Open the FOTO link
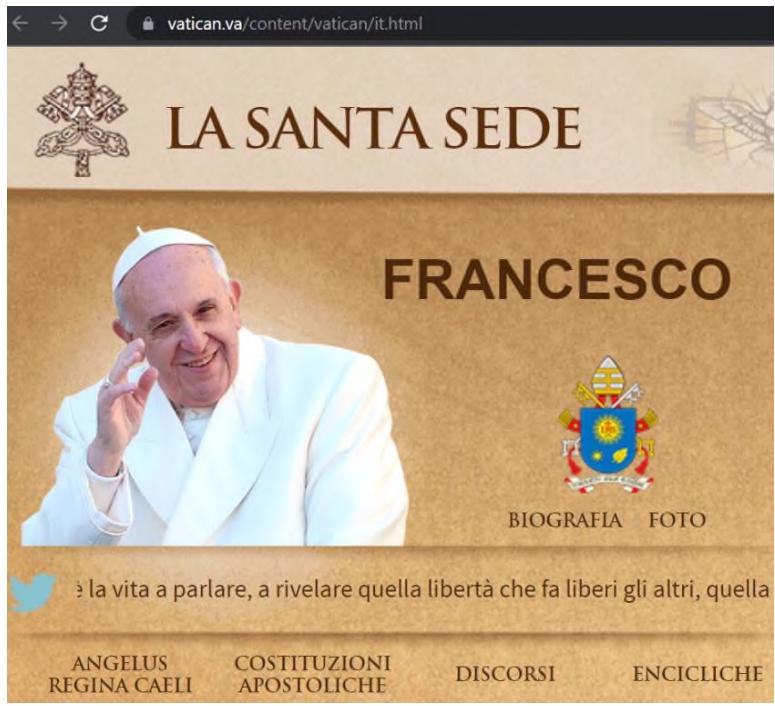Viewport: 775px width, 706px height. 676,520
